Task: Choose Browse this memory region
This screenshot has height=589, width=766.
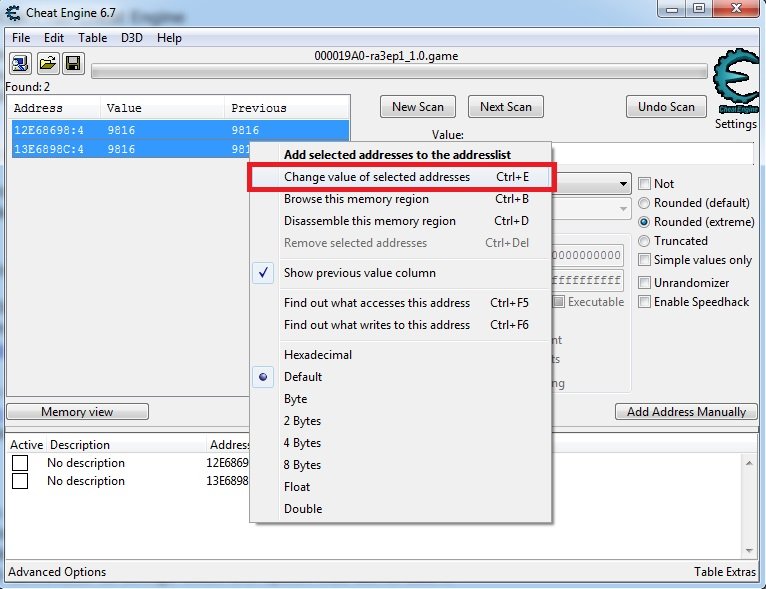Action: (x=401, y=199)
